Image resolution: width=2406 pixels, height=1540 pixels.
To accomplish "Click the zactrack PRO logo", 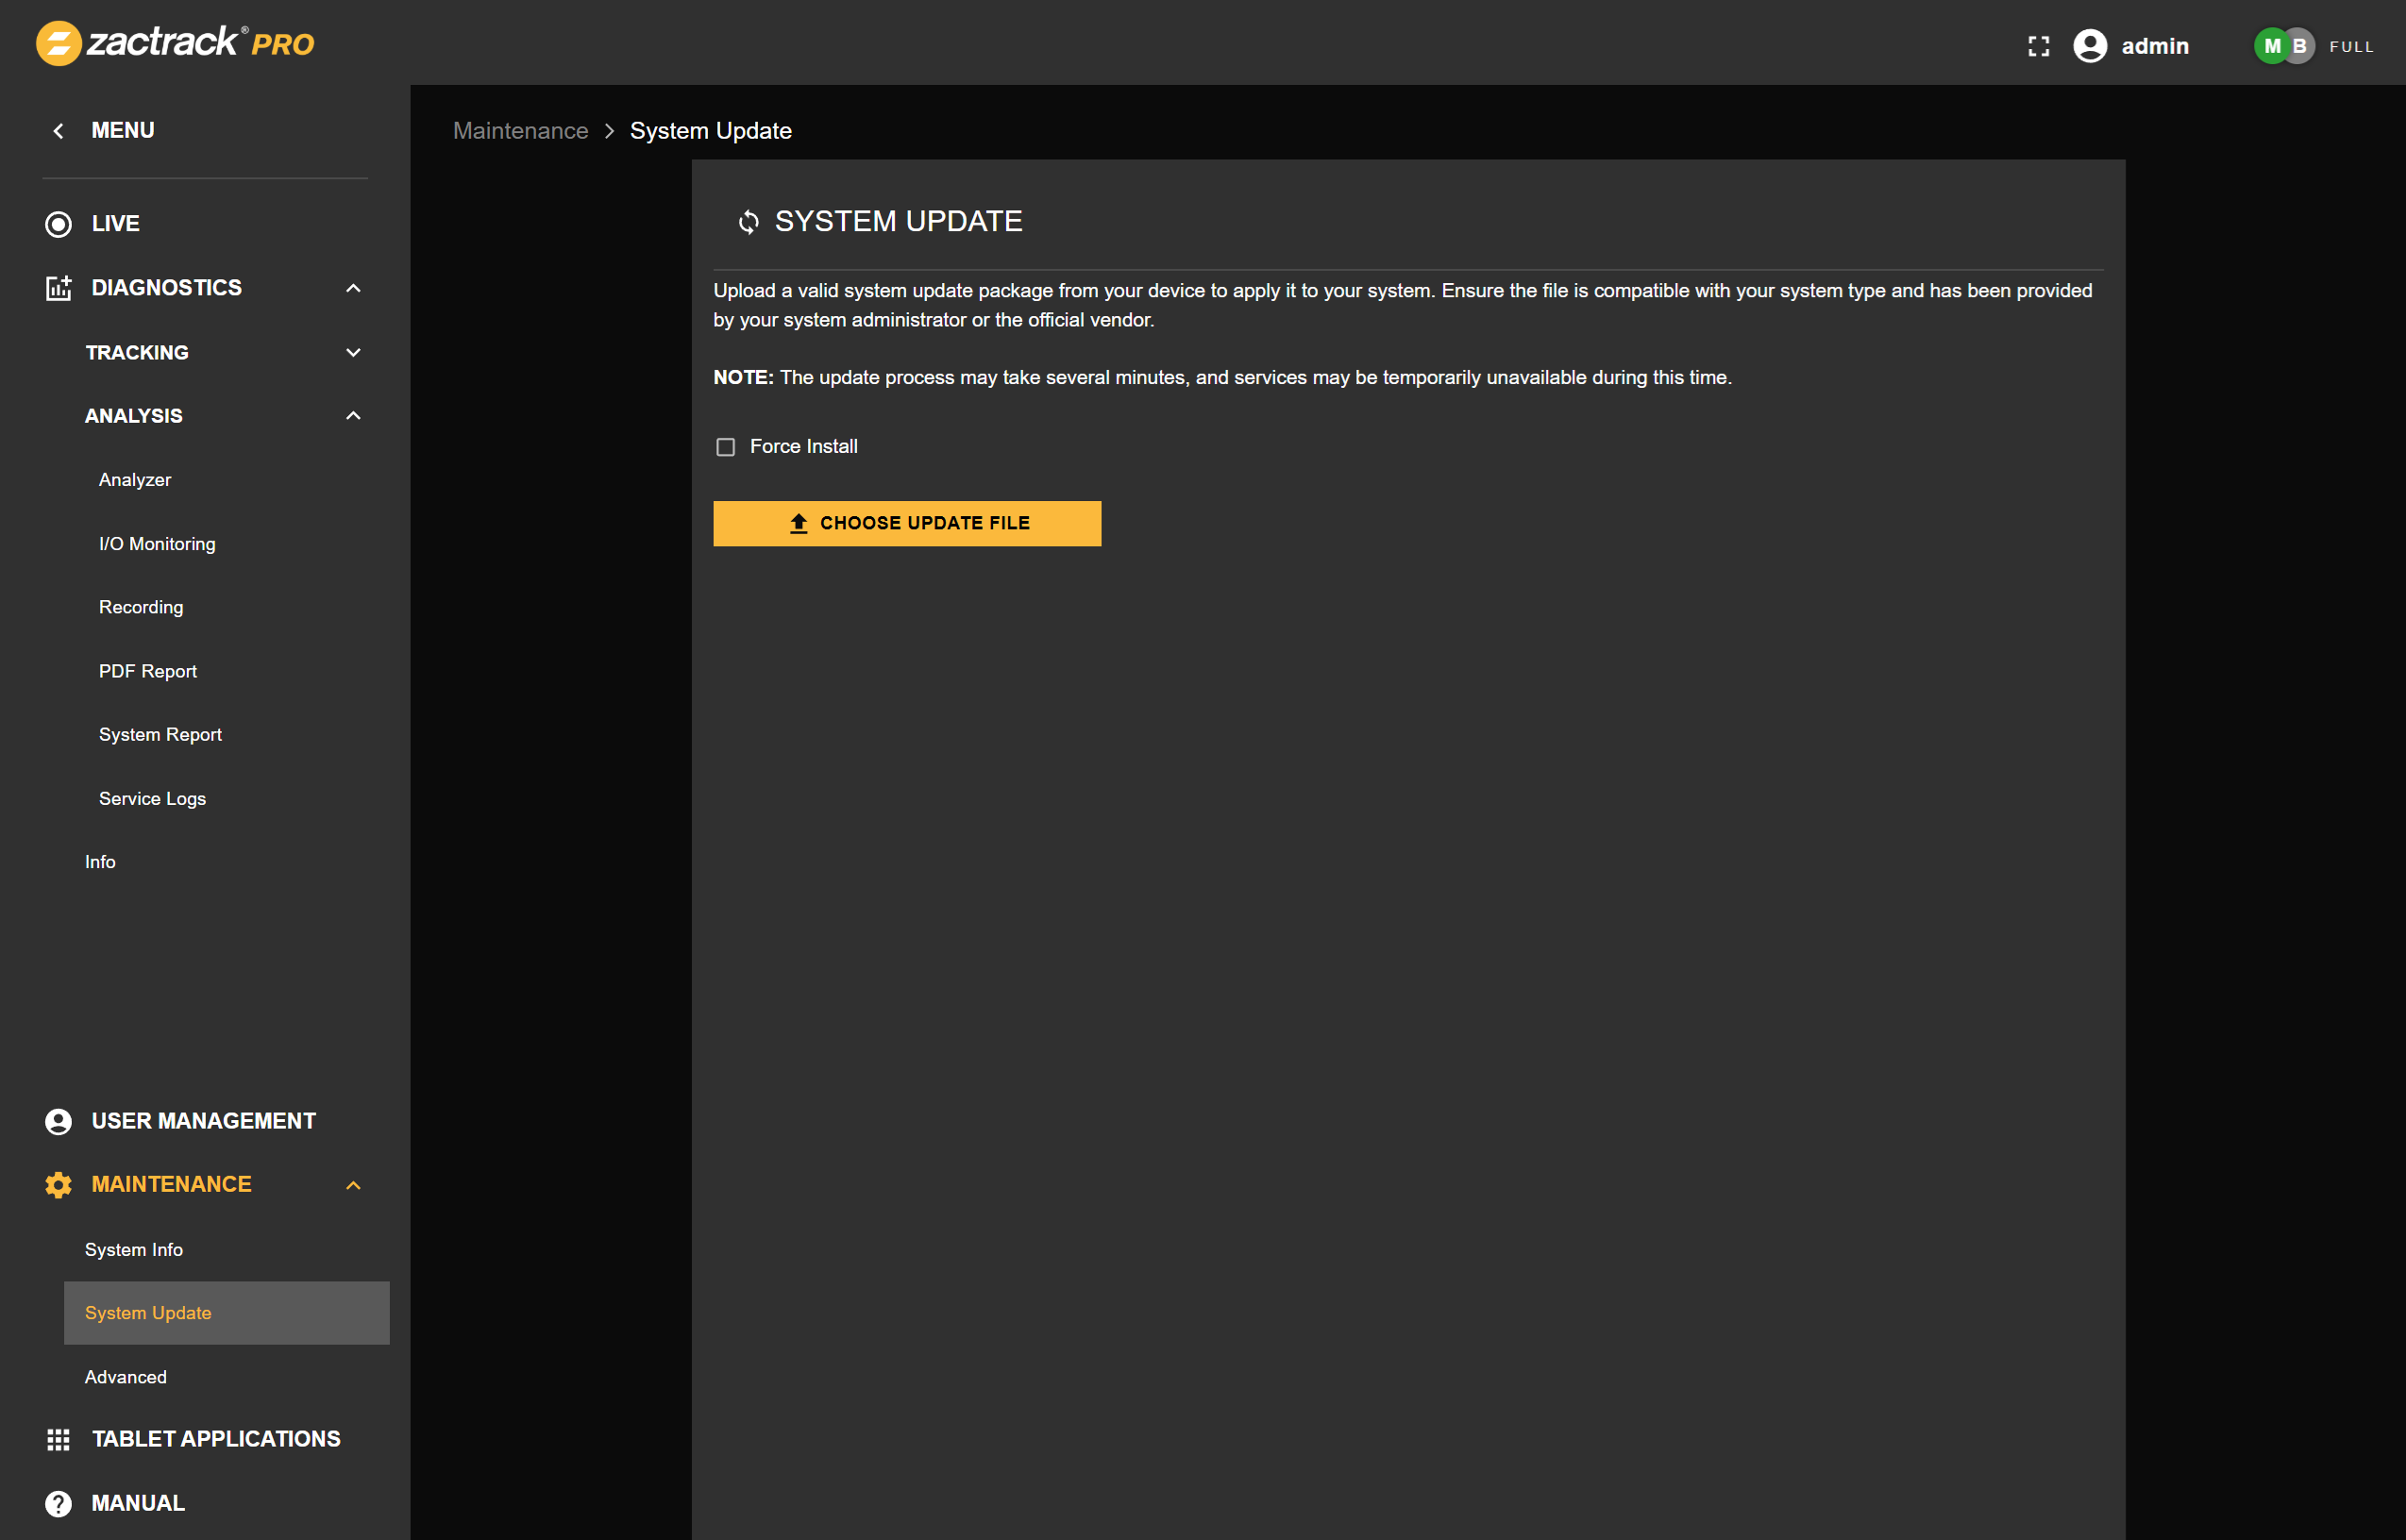I will click(x=175, y=43).
